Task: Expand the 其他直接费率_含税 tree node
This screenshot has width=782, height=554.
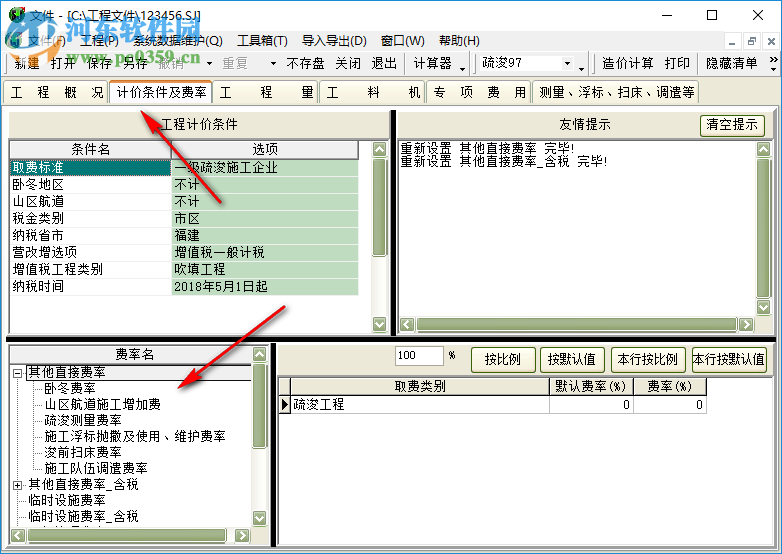Action: (17, 485)
